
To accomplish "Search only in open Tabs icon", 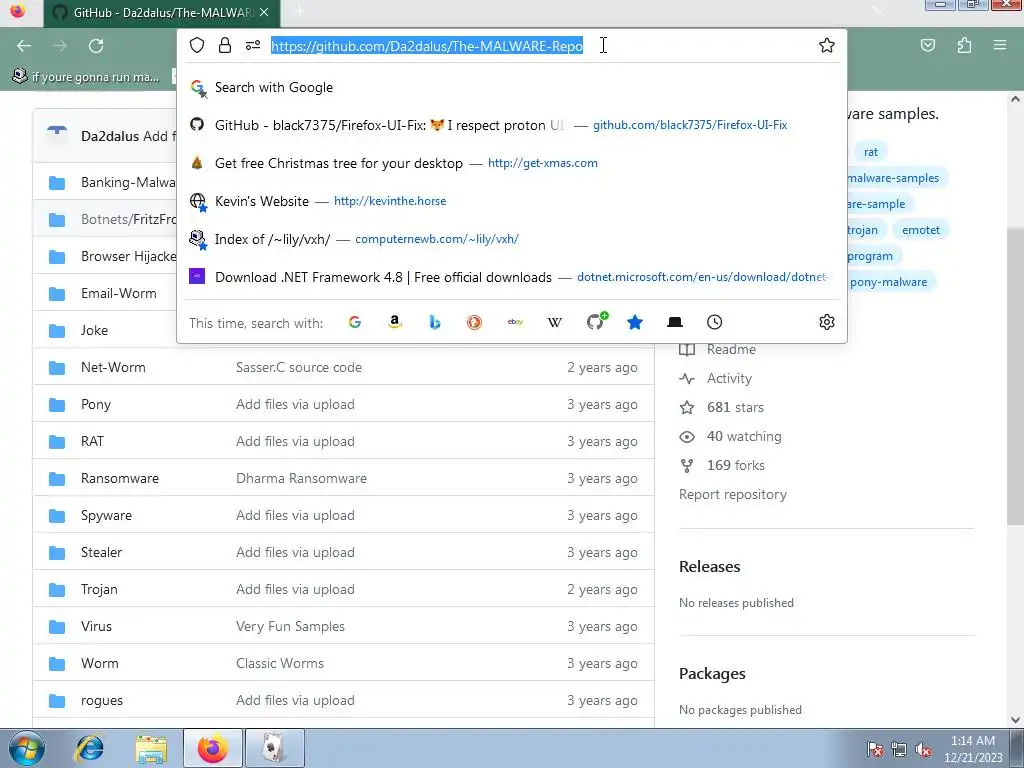I will (x=675, y=322).
